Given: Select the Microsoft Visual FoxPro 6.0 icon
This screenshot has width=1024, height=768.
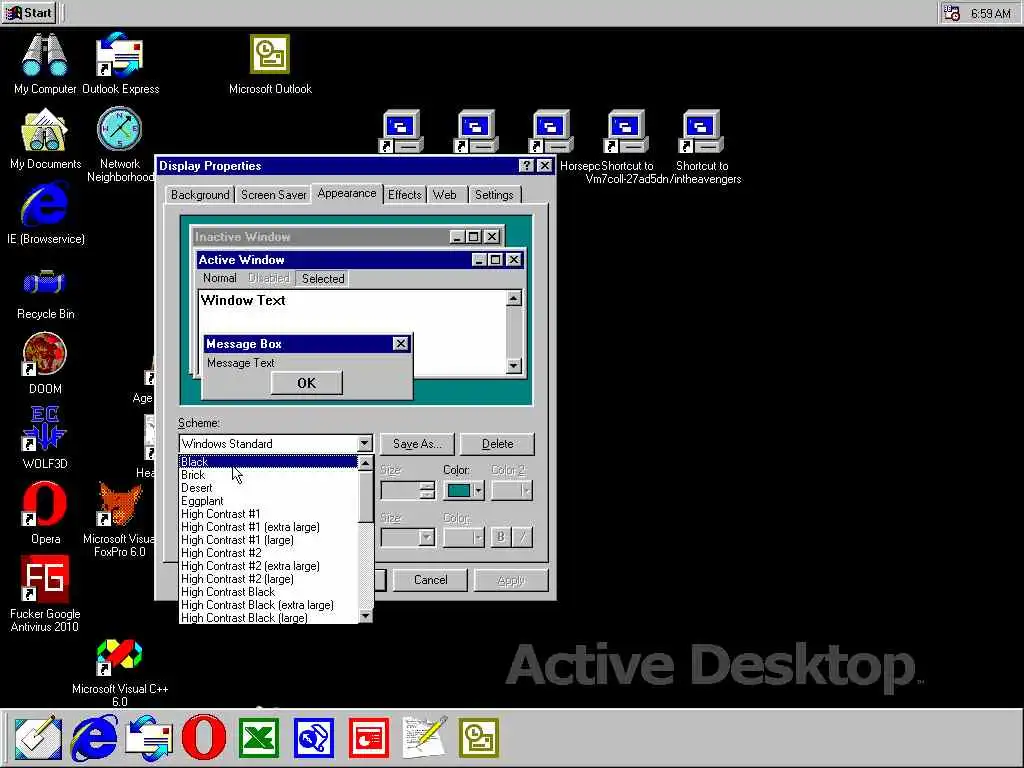Looking at the screenshot, I should point(120,519).
